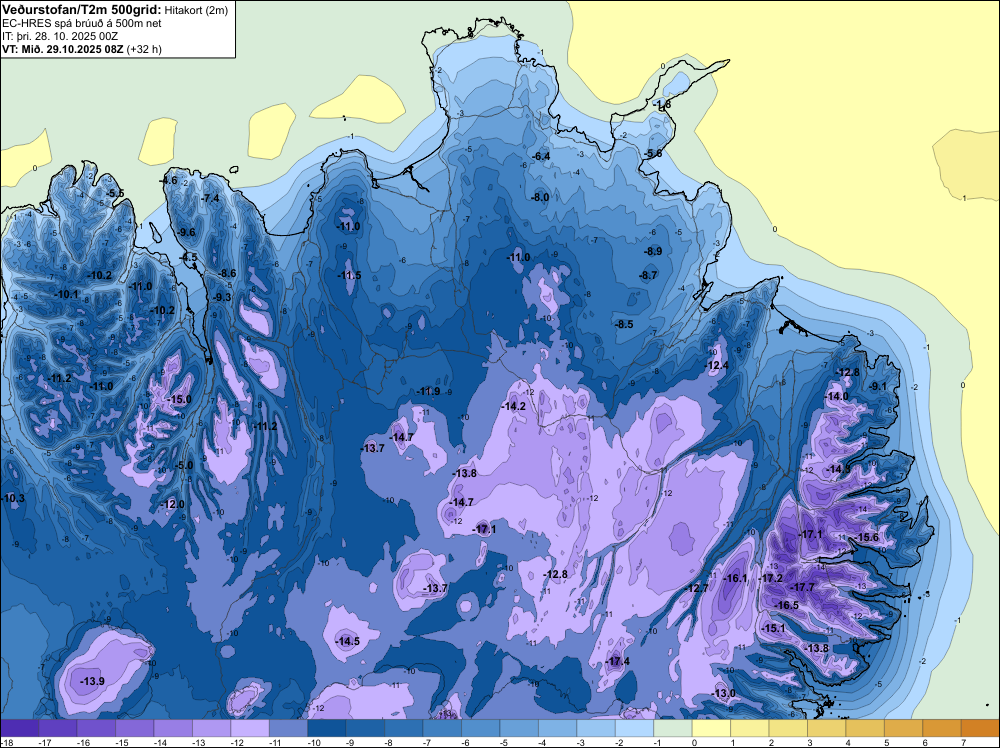Click the -8.9 temperature label
This screenshot has width=1000, height=748.
[653, 251]
